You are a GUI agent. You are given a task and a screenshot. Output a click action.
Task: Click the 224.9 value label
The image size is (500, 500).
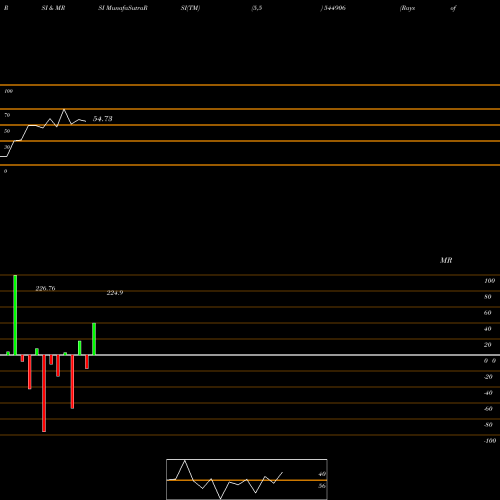click(115, 293)
